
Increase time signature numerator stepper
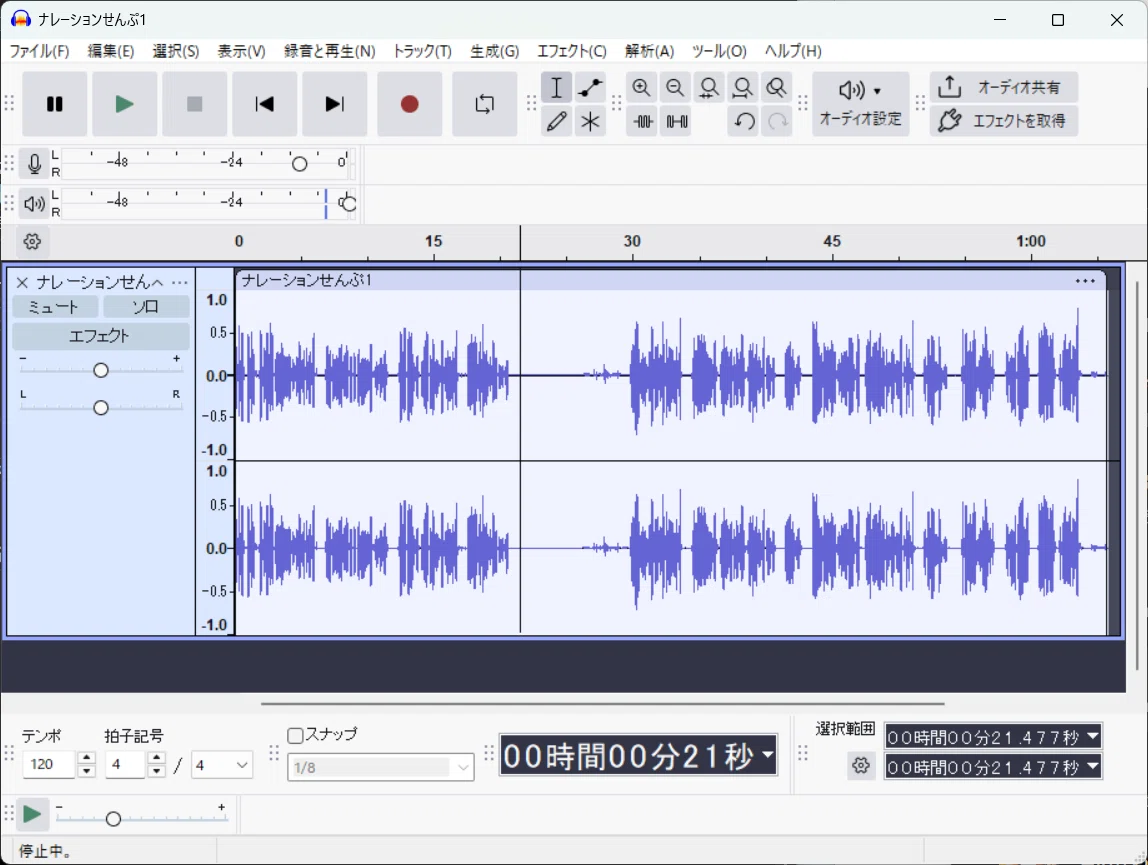pyautogui.click(x=157, y=758)
